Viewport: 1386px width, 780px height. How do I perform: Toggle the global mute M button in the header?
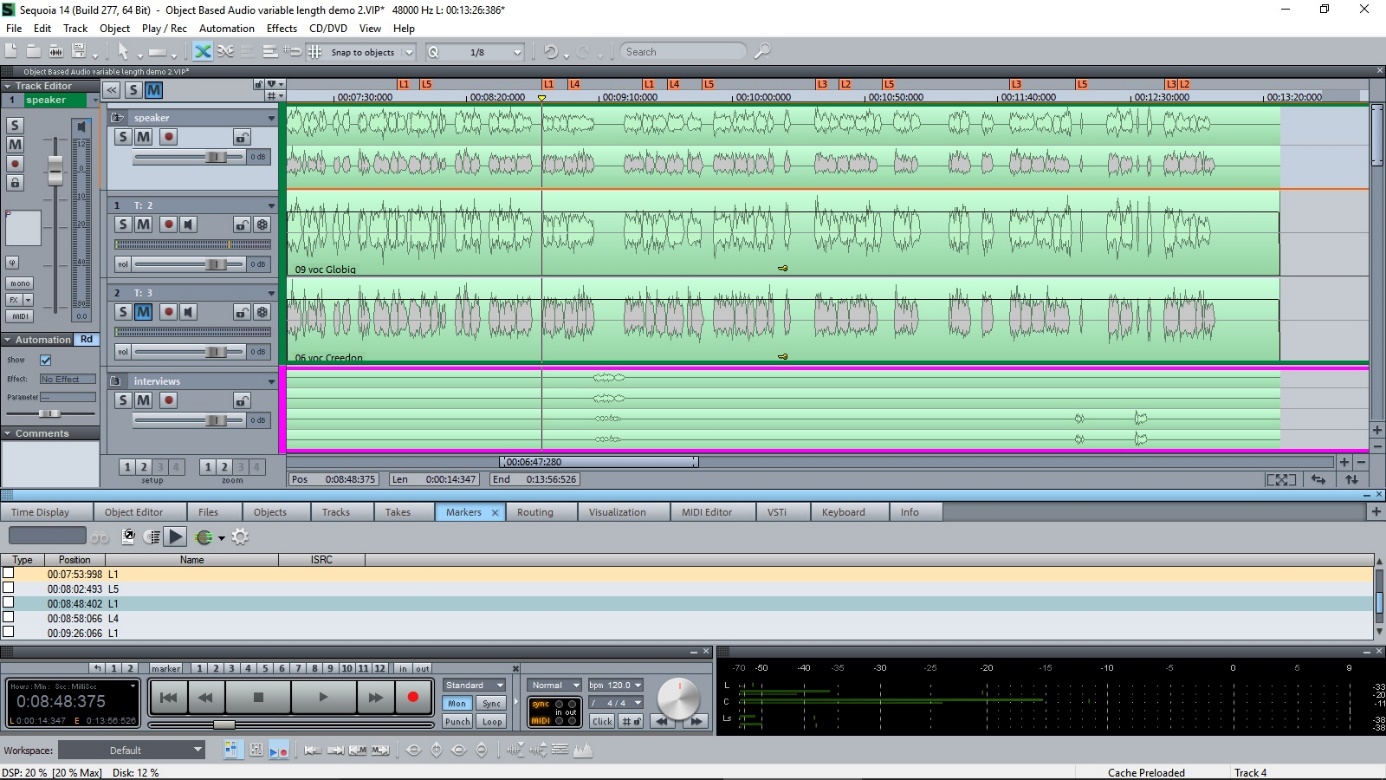pyautogui.click(x=153, y=90)
